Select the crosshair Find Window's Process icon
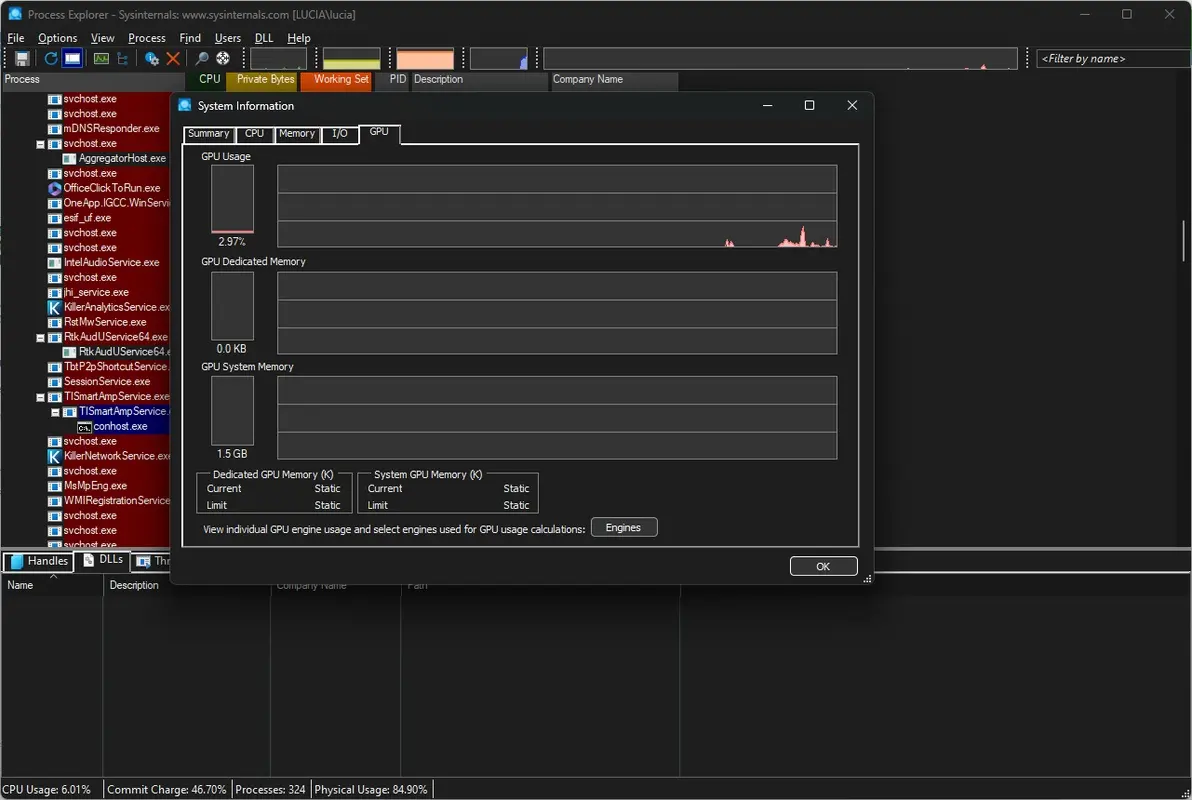Viewport: 1192px width, 800px height. coord(223,59)
